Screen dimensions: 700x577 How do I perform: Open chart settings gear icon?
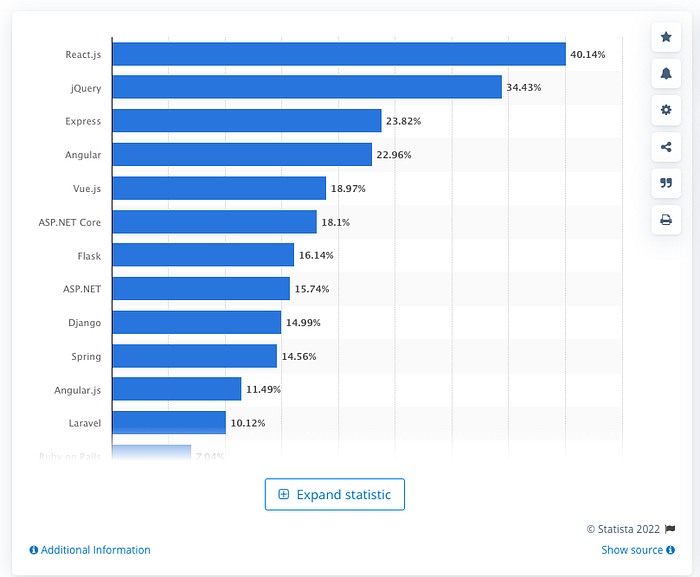(666, 110)
